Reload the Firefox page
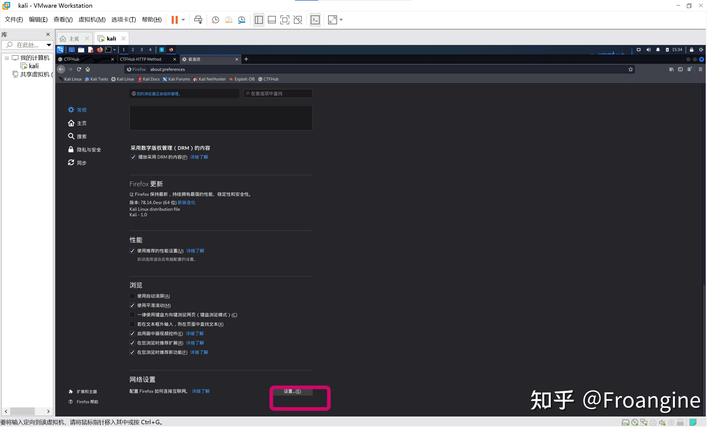 79,69
